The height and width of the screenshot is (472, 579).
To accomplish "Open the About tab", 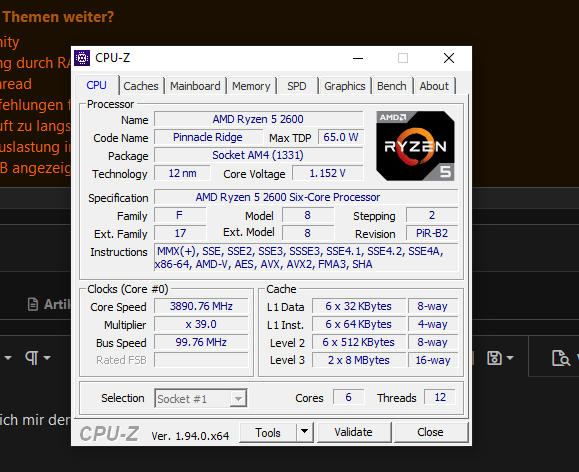I will click(x=434, y=86).
